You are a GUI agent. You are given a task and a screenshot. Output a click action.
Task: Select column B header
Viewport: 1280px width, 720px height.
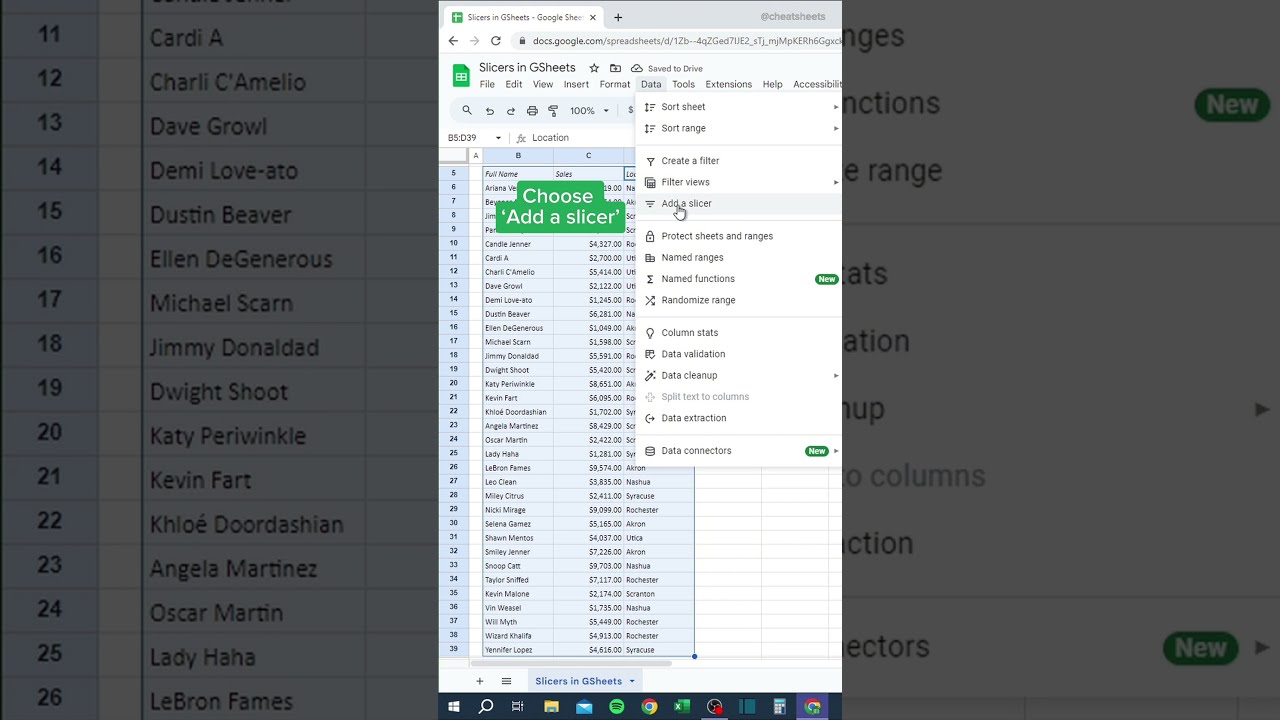(x=518, y=156)
